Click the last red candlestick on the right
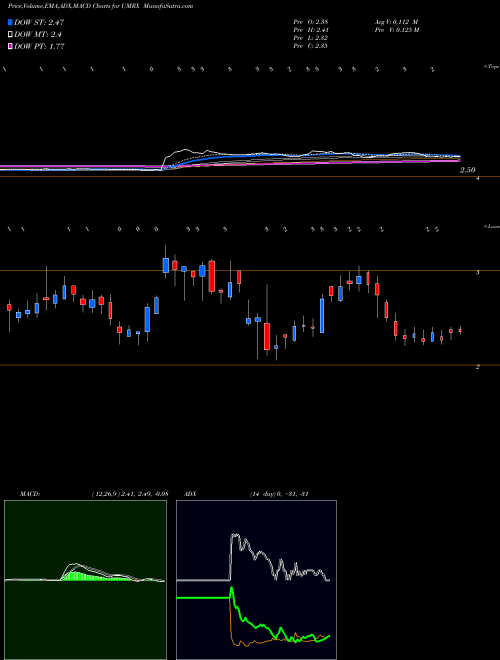 (x=460, y=331)
